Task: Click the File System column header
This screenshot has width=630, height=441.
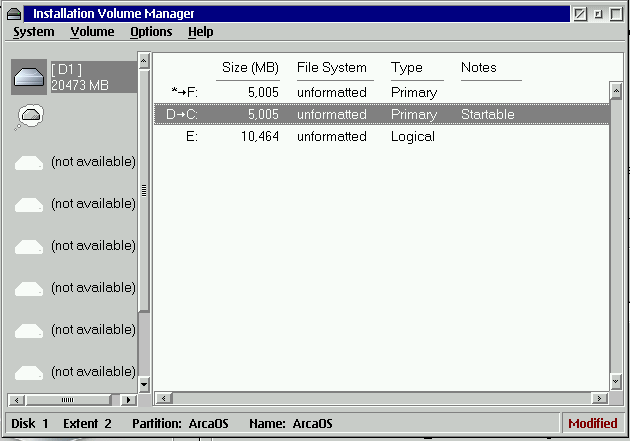Action: (x=332, y=68)
